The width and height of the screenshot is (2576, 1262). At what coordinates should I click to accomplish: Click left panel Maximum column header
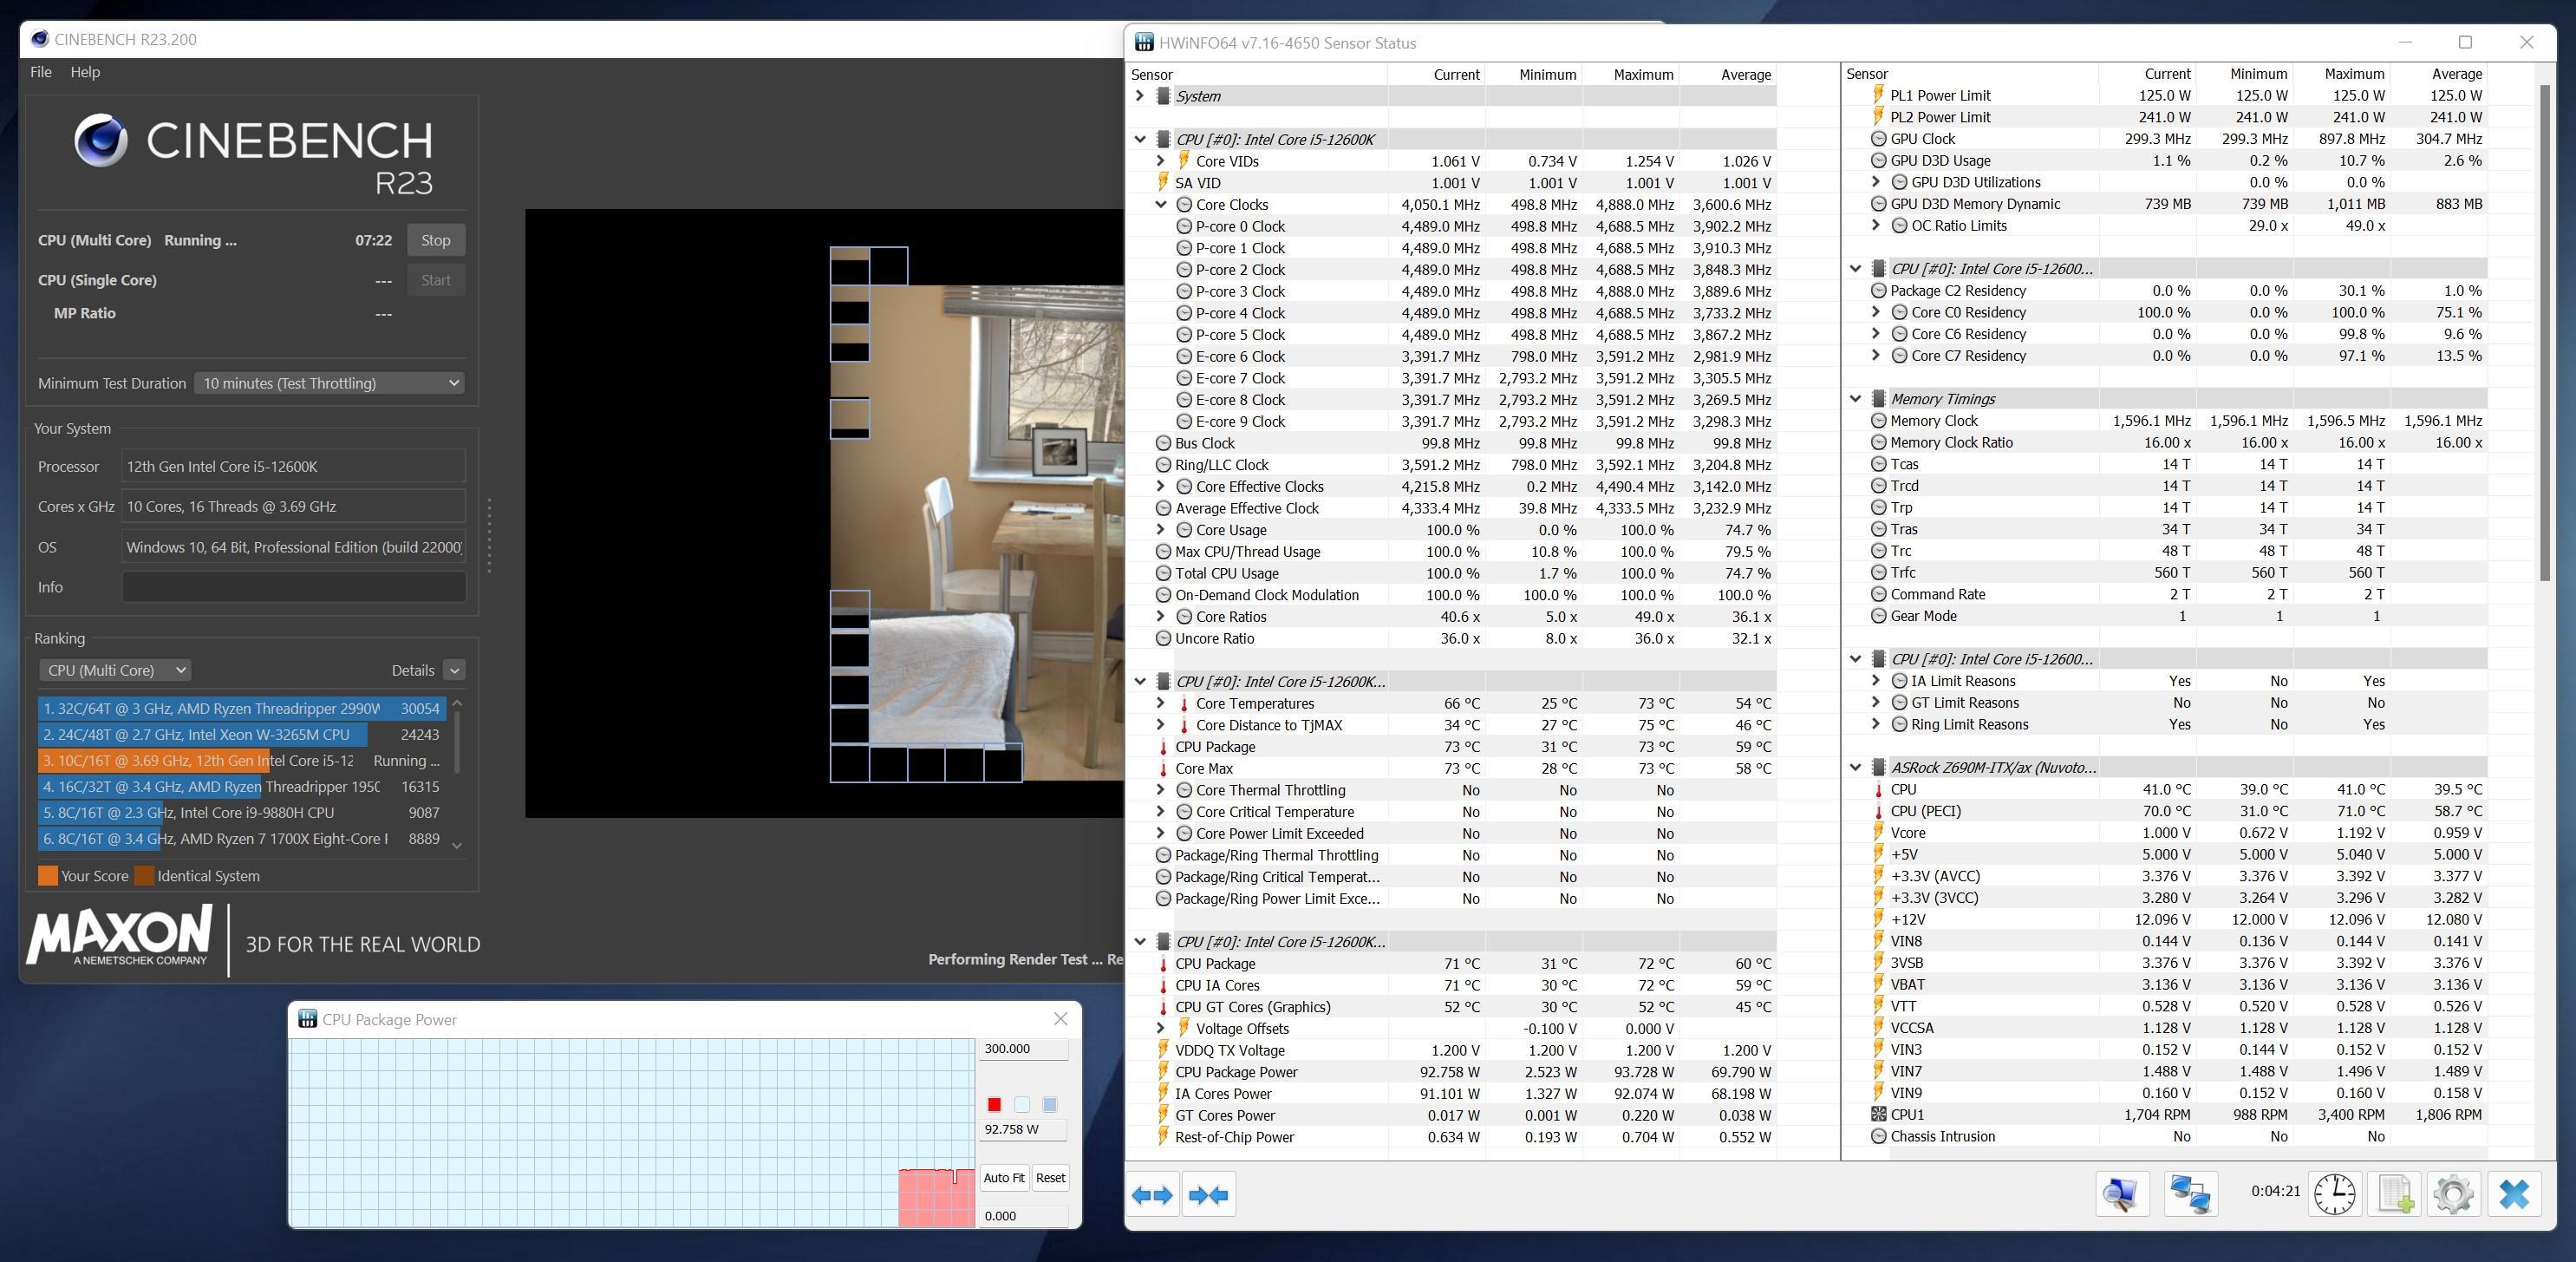coord(1631,74)
